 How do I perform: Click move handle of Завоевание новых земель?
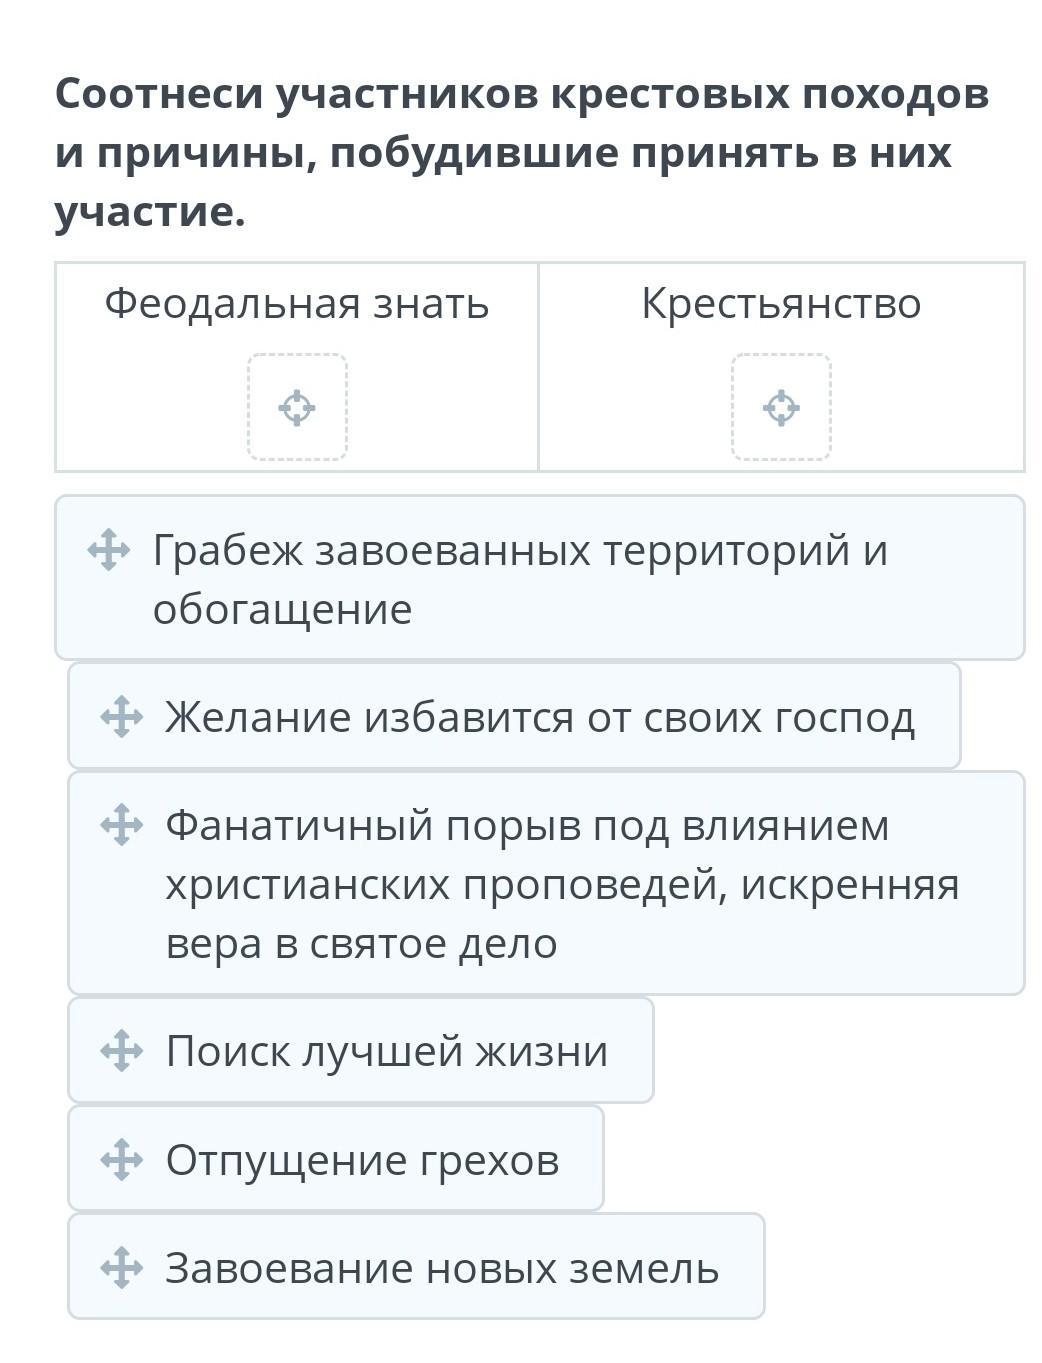click(x=122, y=1268)
